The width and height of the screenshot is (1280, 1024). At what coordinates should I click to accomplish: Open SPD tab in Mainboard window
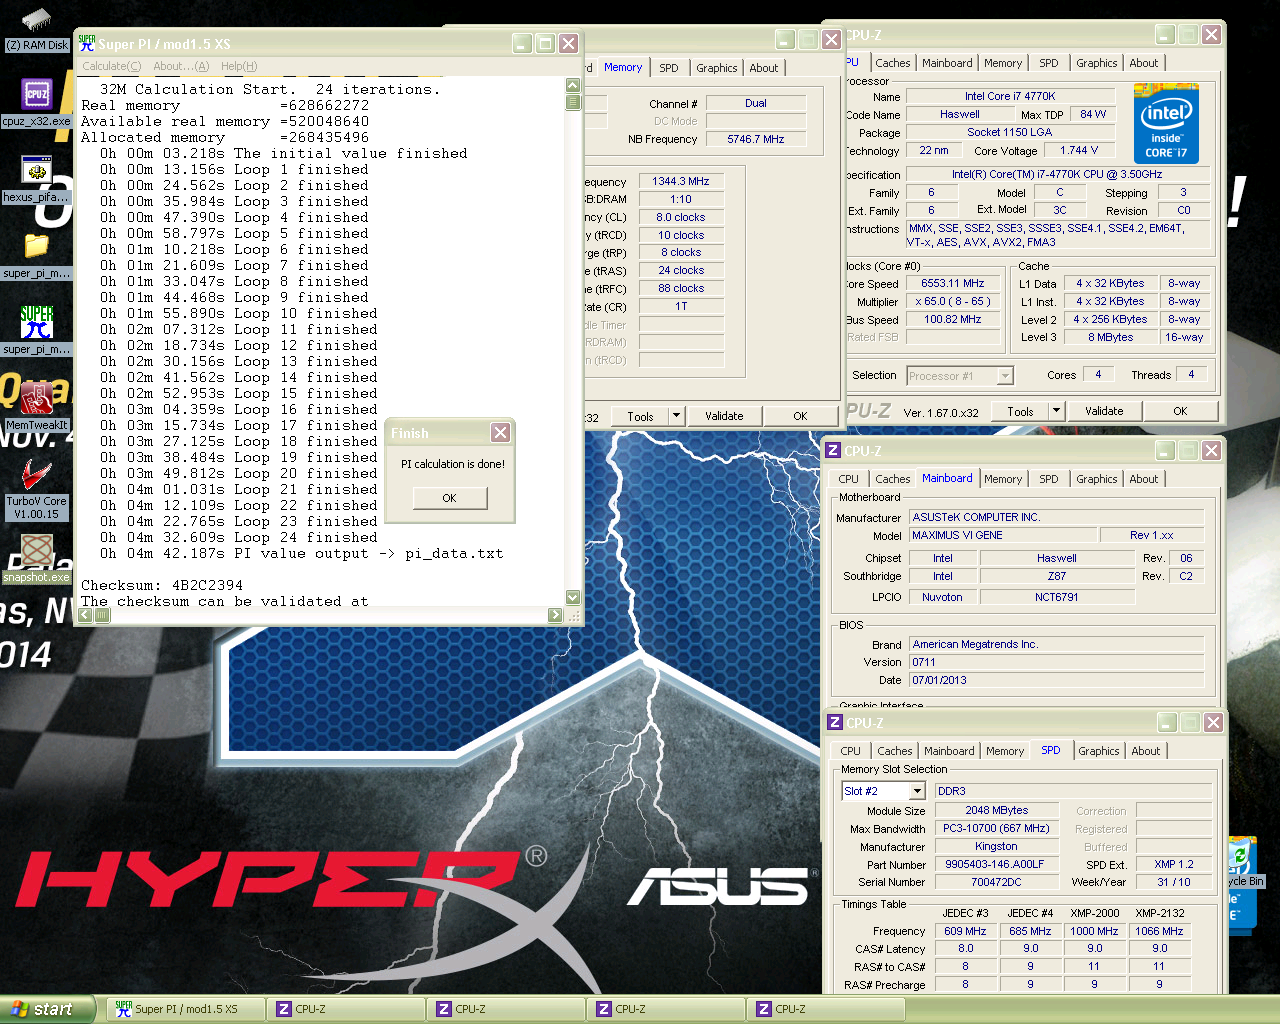[1049, 479]
